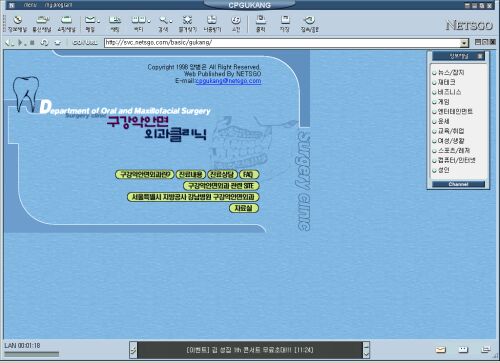Click the mail icon in the status bar
The width and height of the screenshot is (500, 363).
tap(441, 350)
